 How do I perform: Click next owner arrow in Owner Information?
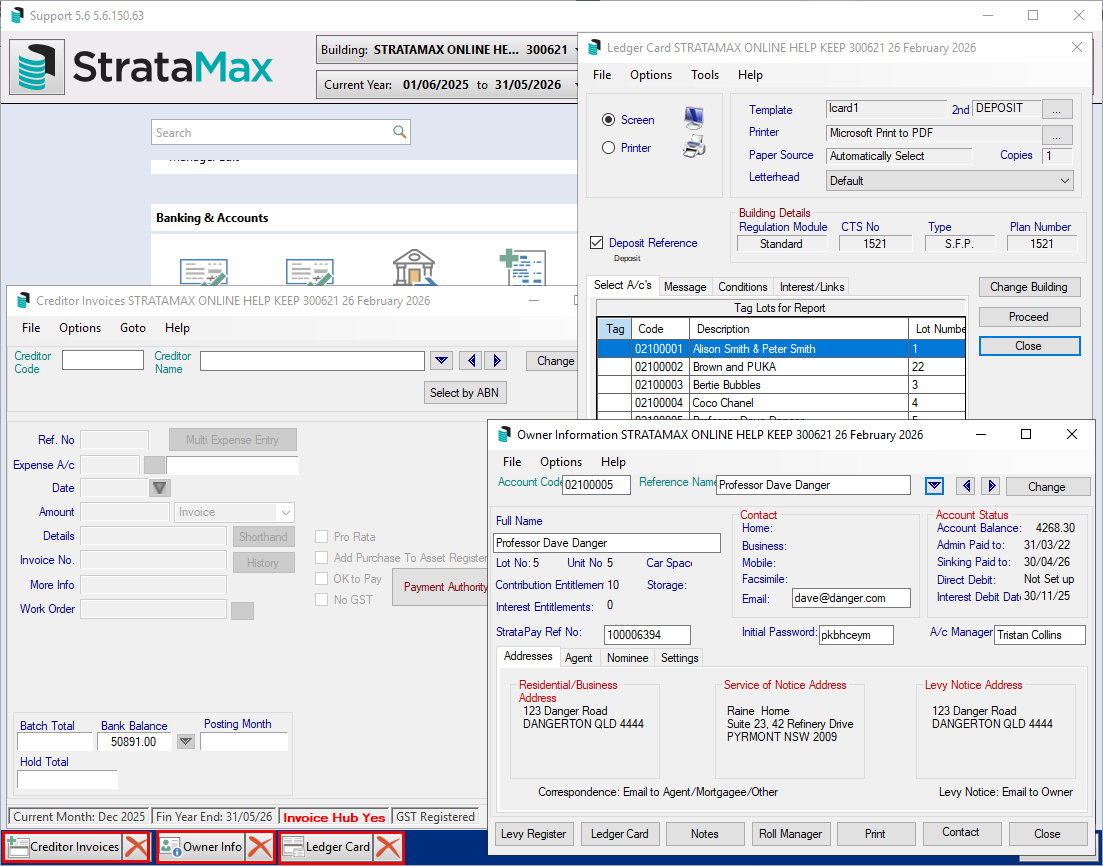pyautogui.click(x=991, y=486)
